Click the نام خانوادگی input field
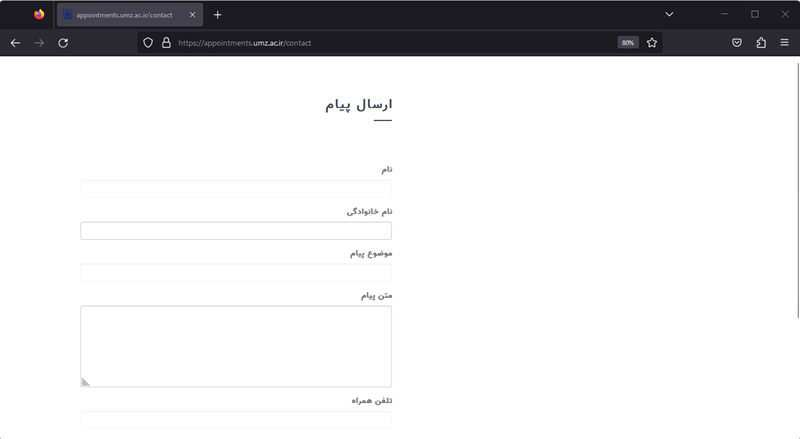The image size is (800, 439). (236, 231)
